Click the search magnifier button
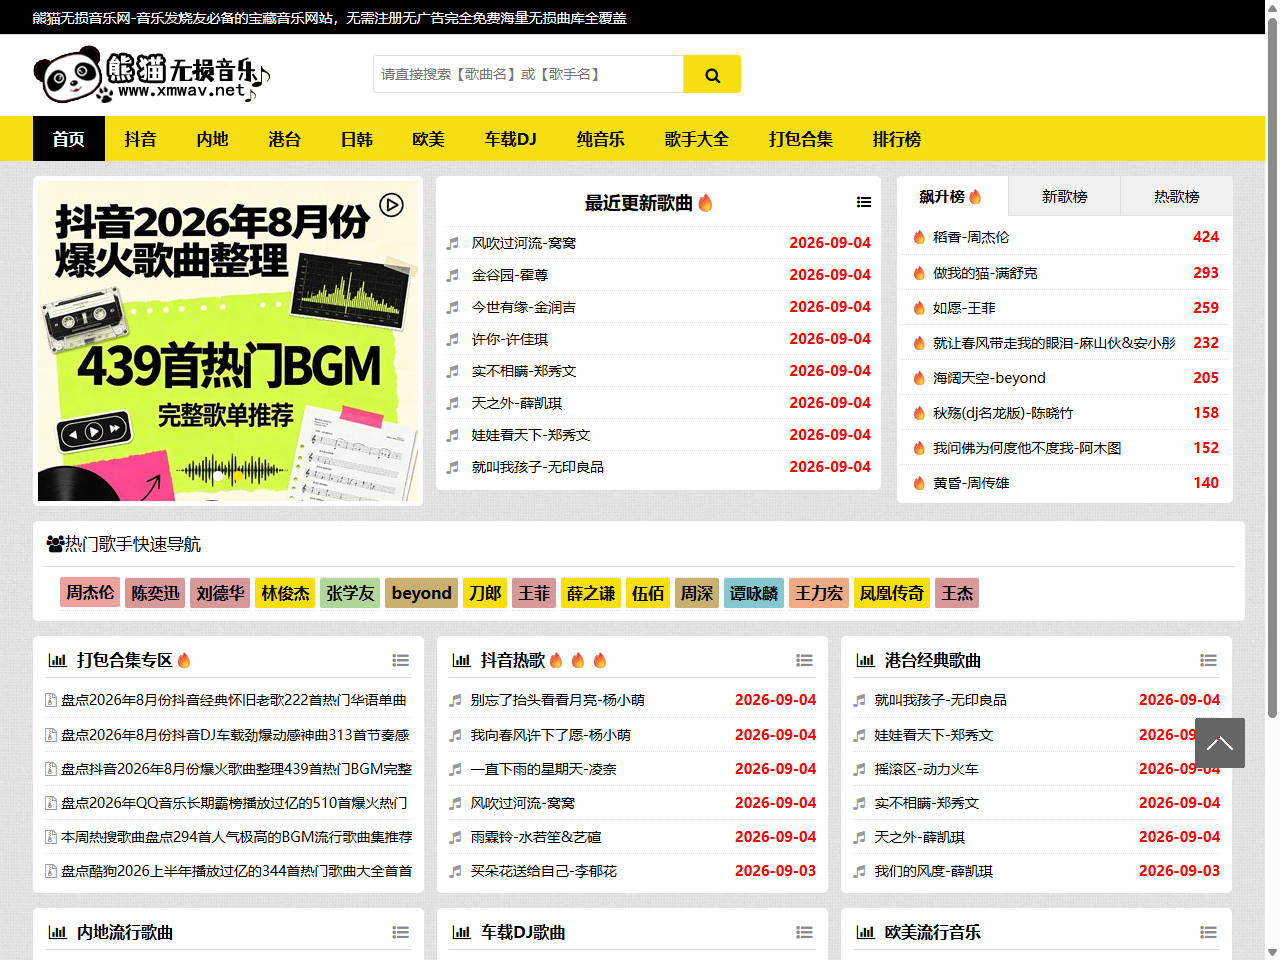1280x960 pixels. [712, 74]
